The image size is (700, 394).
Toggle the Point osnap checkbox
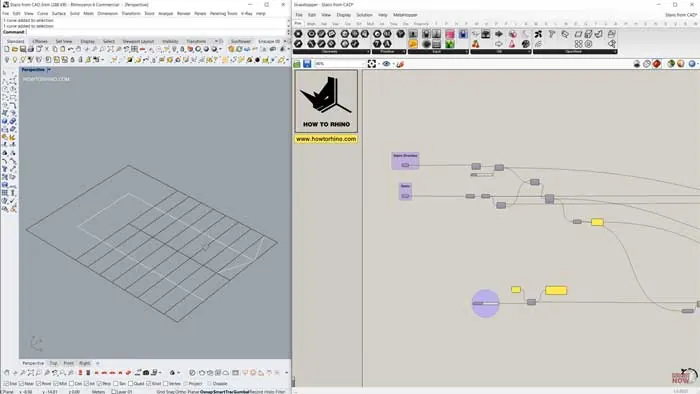pos(38,384)
